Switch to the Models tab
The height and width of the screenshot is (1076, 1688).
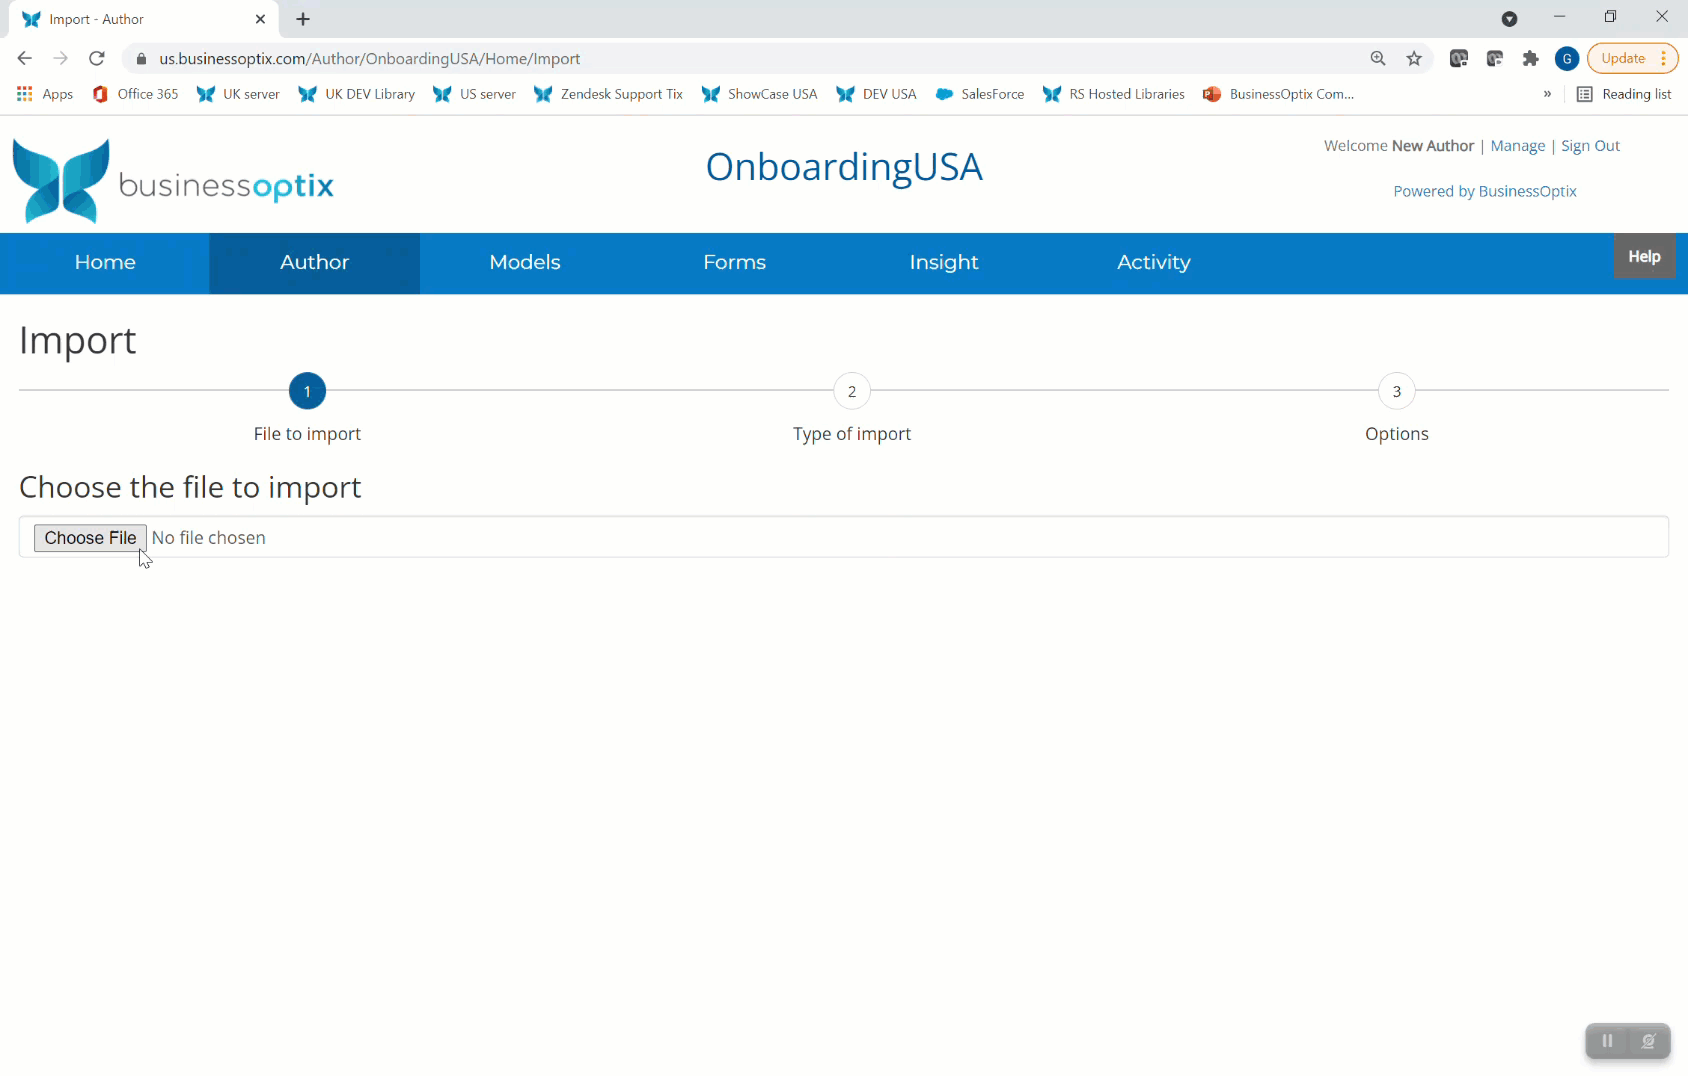pyautogui.click(x=524, y=262)
